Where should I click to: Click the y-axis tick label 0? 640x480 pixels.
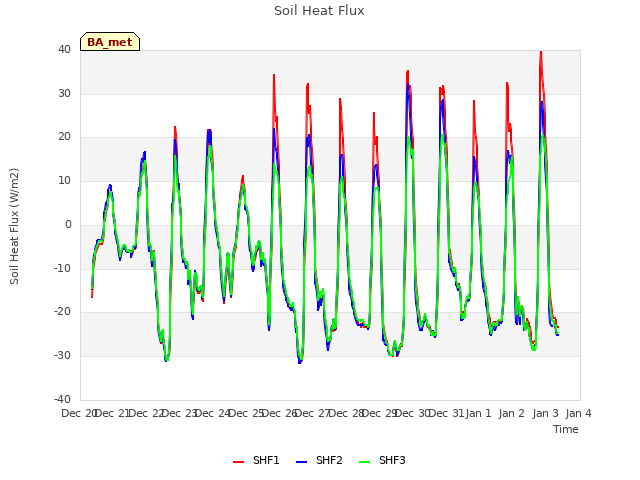[x=68, y=224]
